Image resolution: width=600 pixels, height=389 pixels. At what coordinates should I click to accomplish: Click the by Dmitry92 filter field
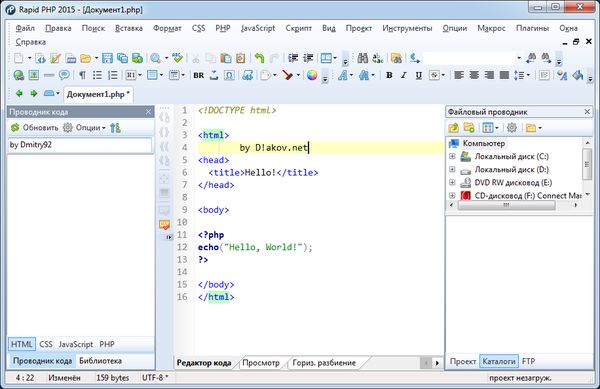(80, 145)
